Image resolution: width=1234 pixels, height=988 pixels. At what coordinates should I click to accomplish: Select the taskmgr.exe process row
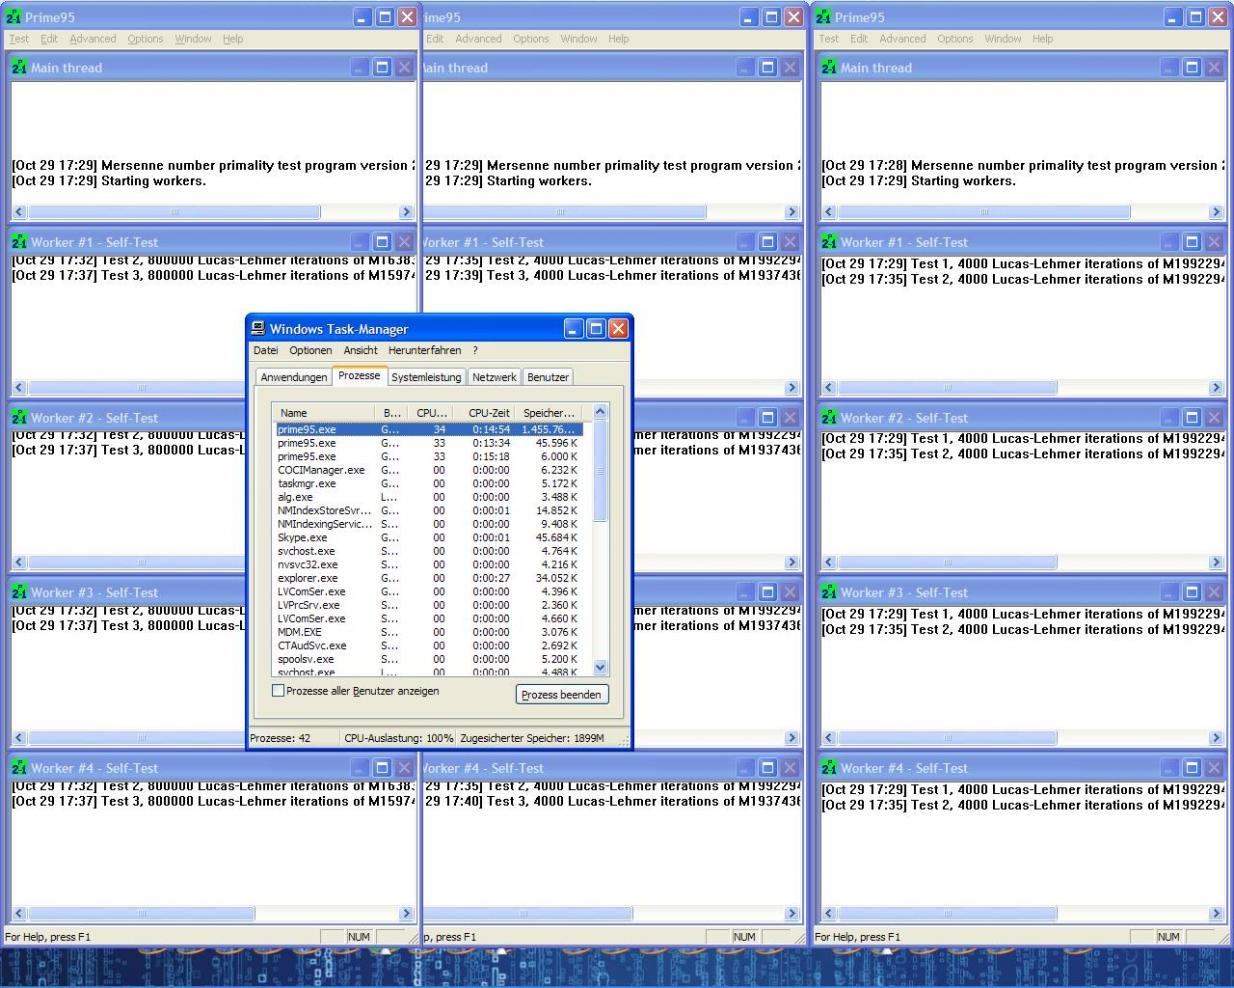pos(429,483)
